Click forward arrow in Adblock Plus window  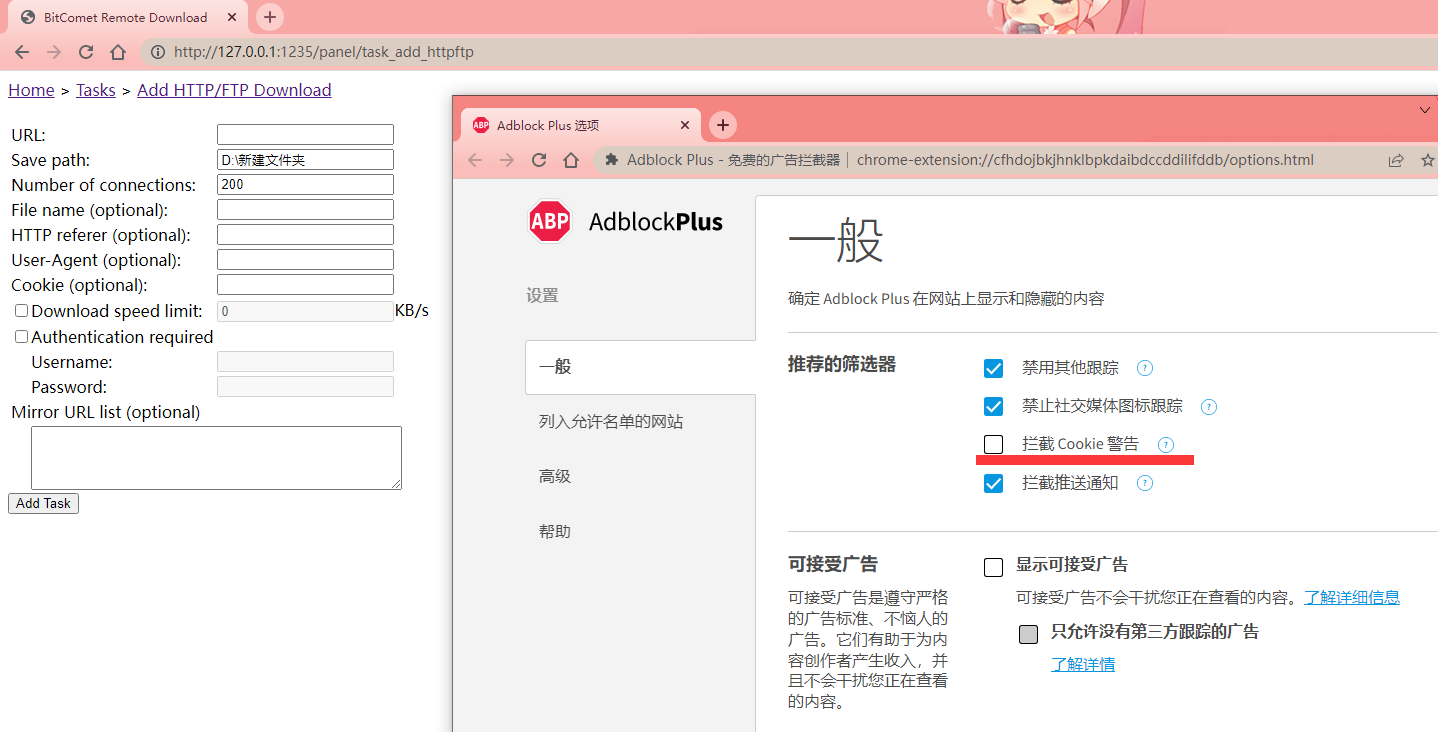pyautogui.click(x=507, y=160)
